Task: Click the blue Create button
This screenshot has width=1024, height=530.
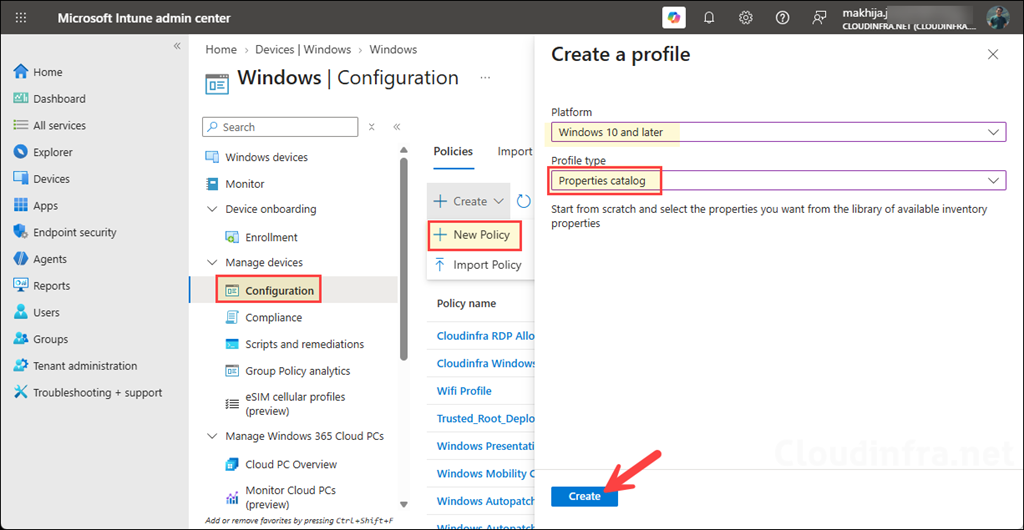Action: click(x=584, y=496)
